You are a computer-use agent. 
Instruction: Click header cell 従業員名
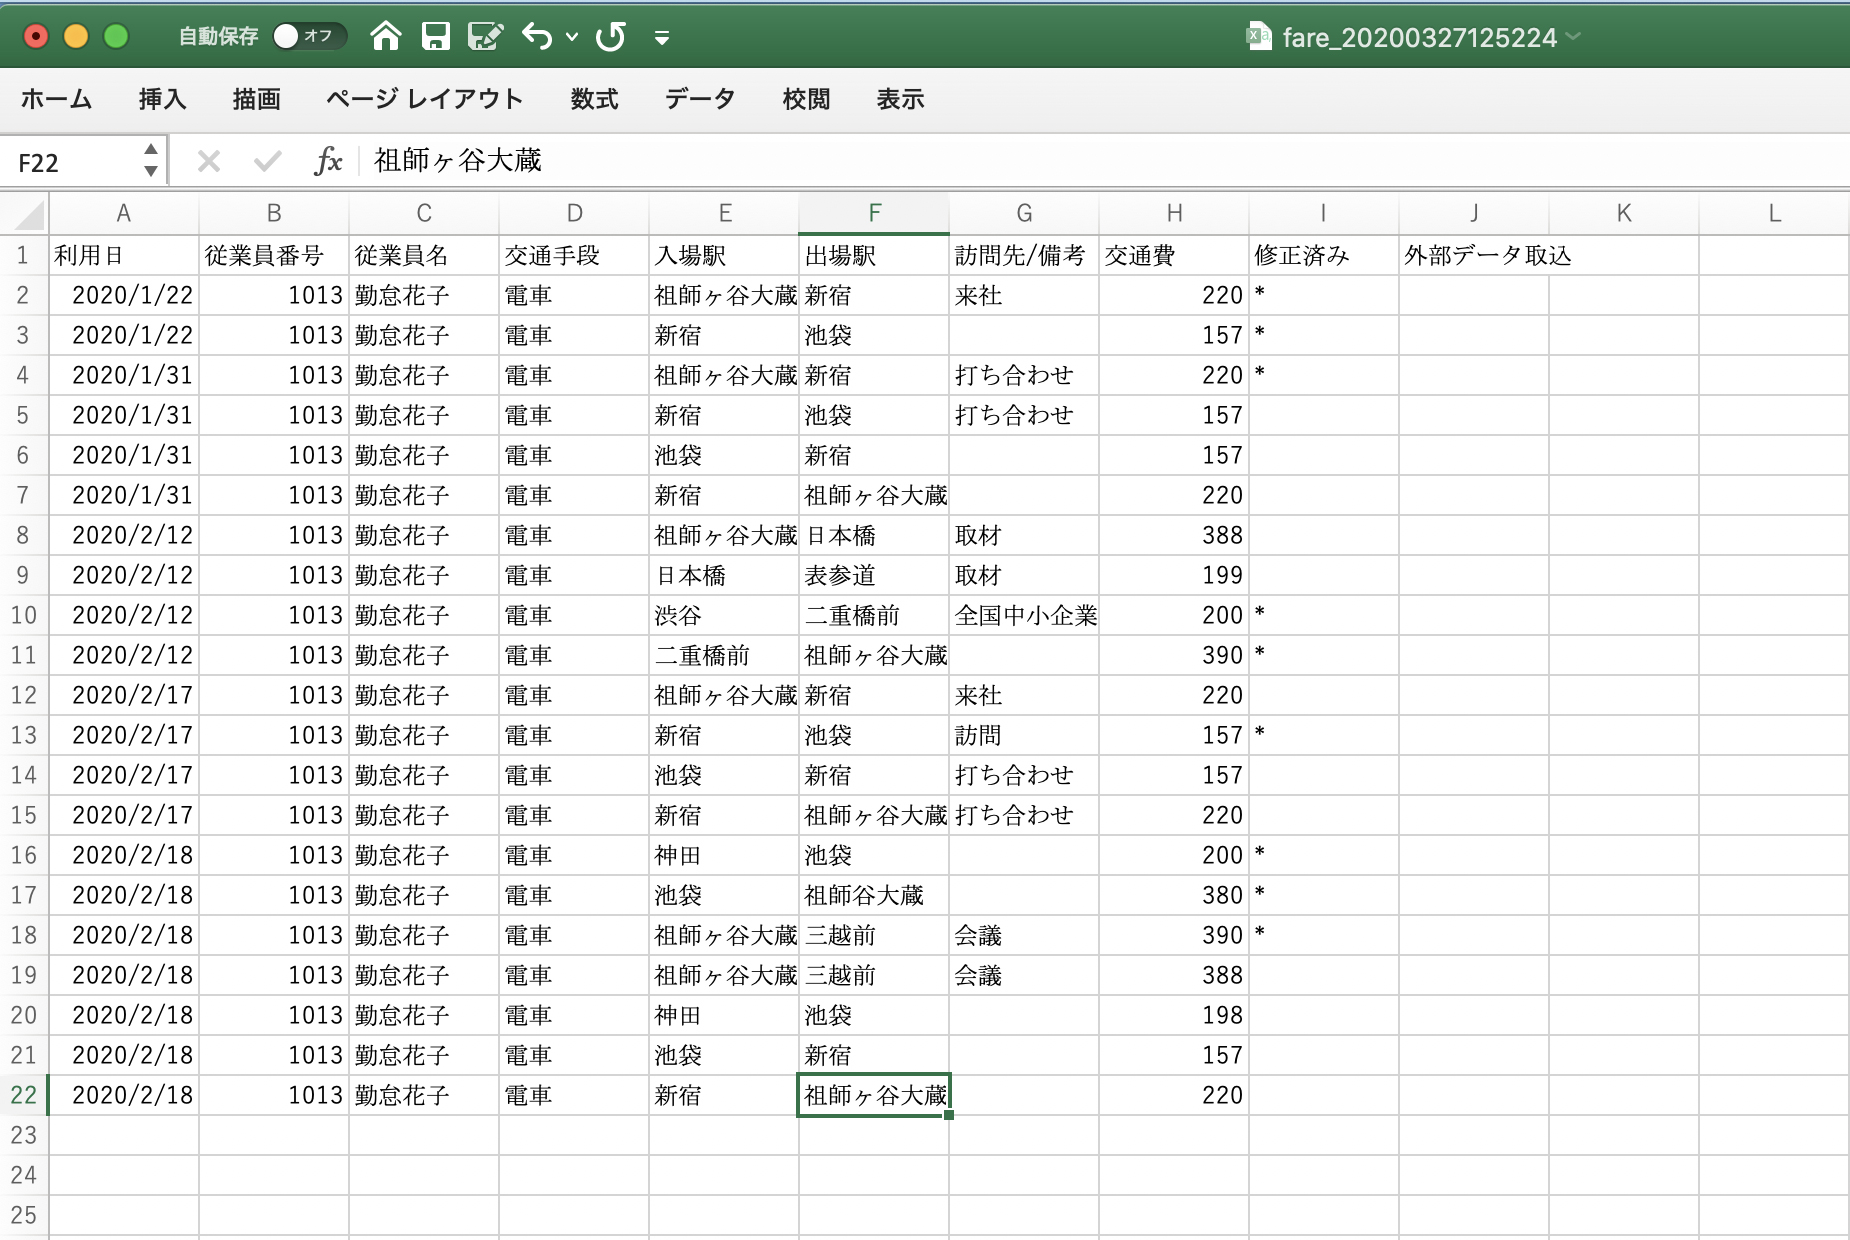[424, 255]
